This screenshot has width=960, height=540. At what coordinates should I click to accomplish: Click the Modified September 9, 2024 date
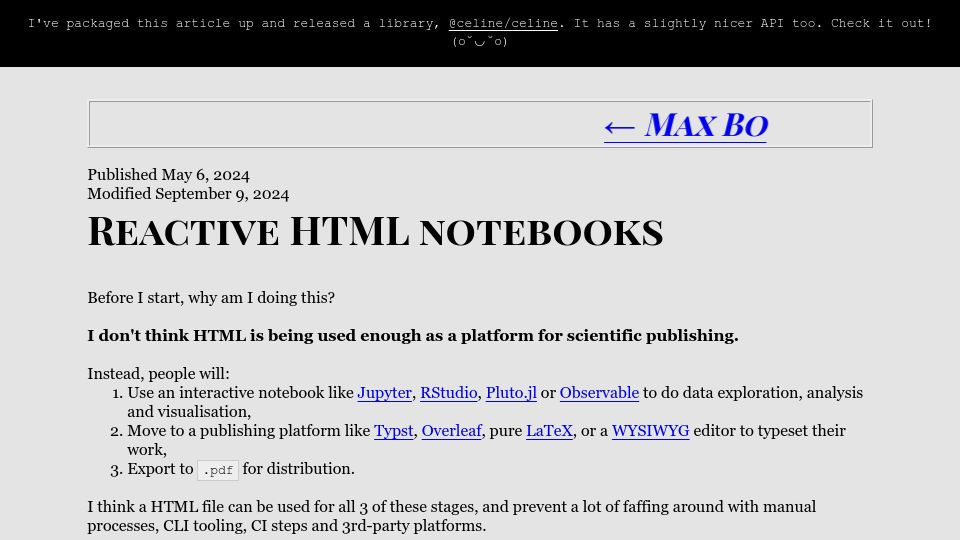coord(188,194)
